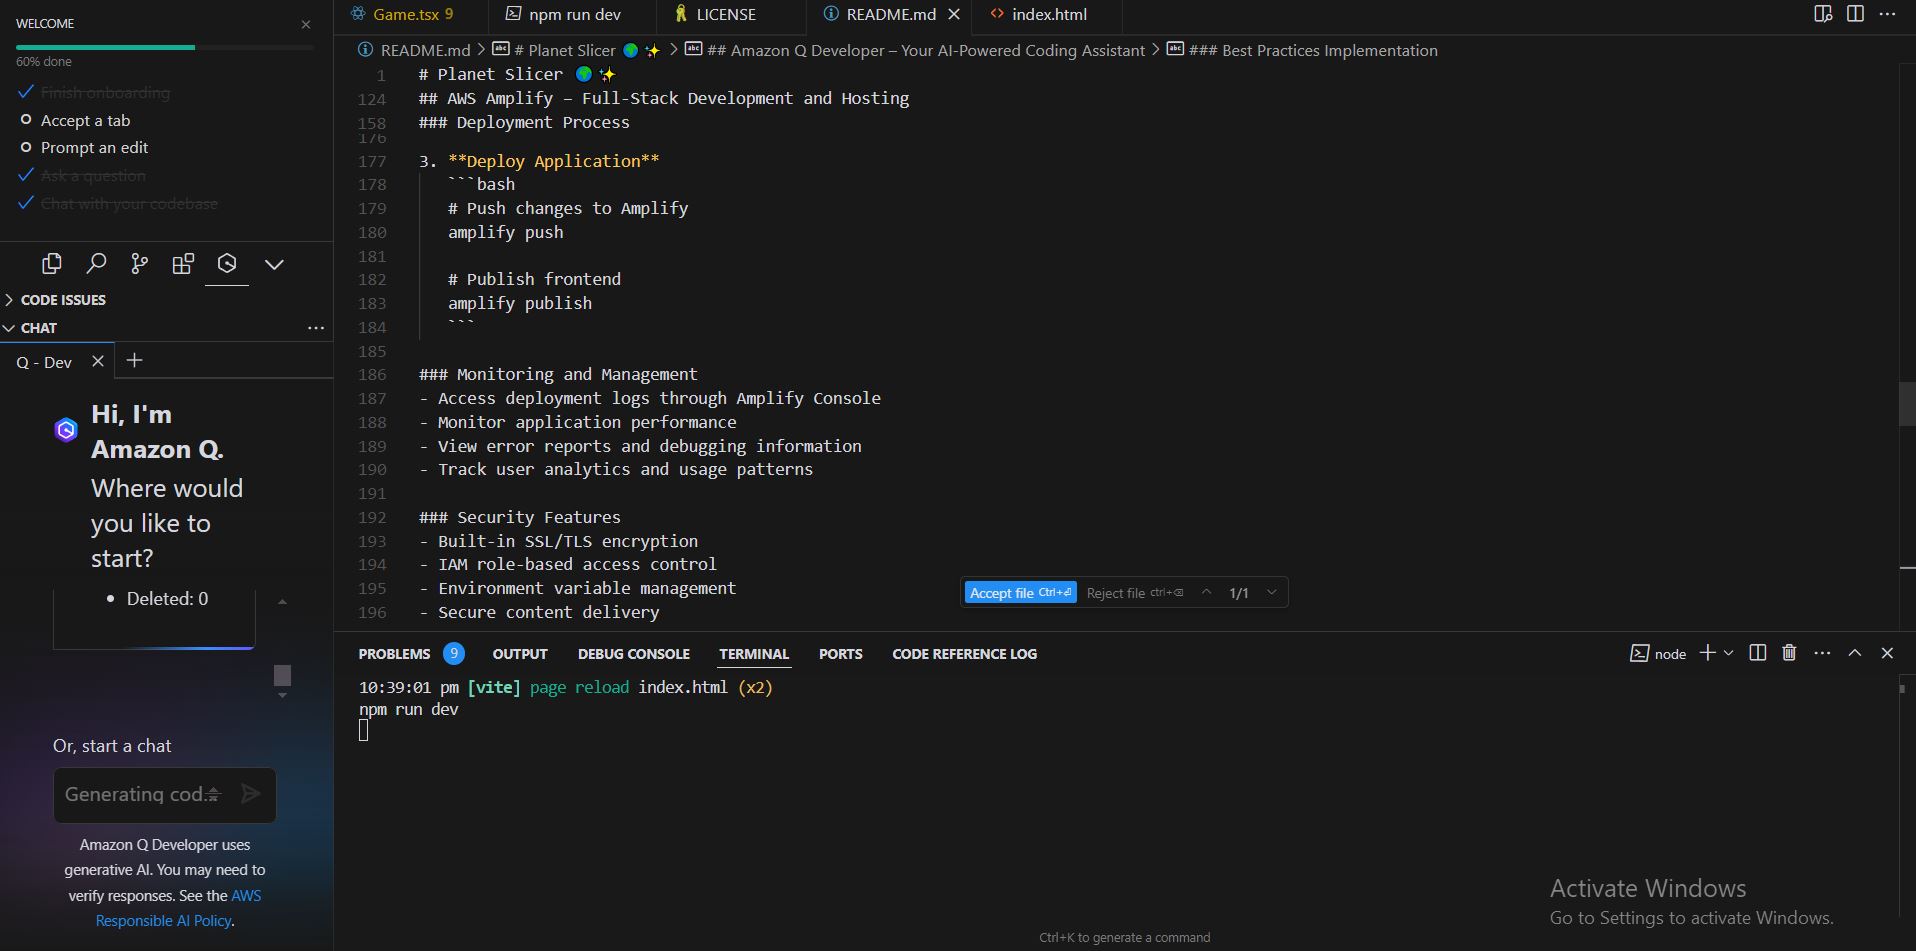The image size is (1916, 951).
Task: Toggle the 'Ask a question' checked step
Action: coord(82,175)
